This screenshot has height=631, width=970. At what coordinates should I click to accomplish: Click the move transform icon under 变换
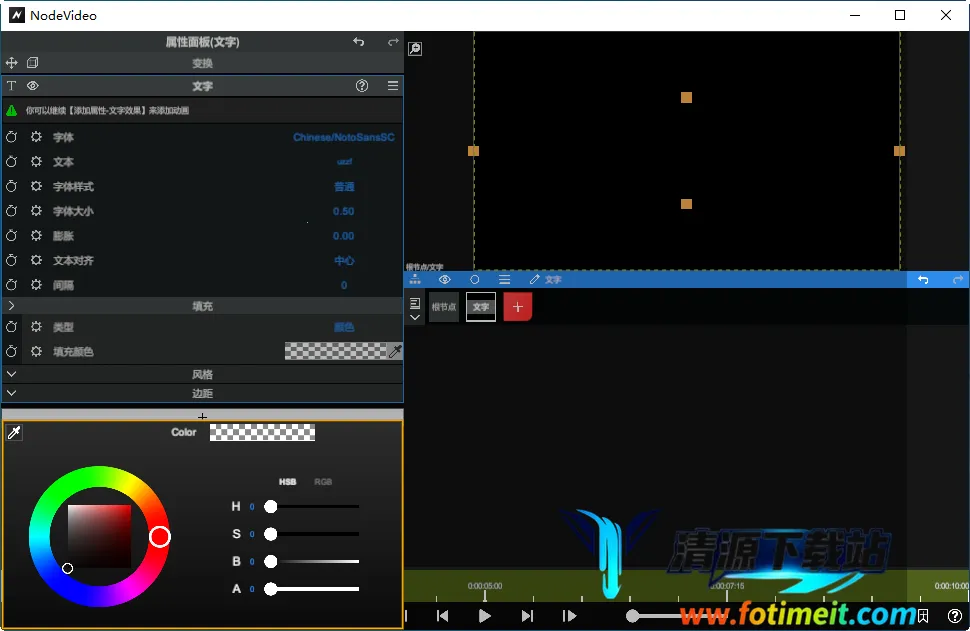click(x=12, y=63)
